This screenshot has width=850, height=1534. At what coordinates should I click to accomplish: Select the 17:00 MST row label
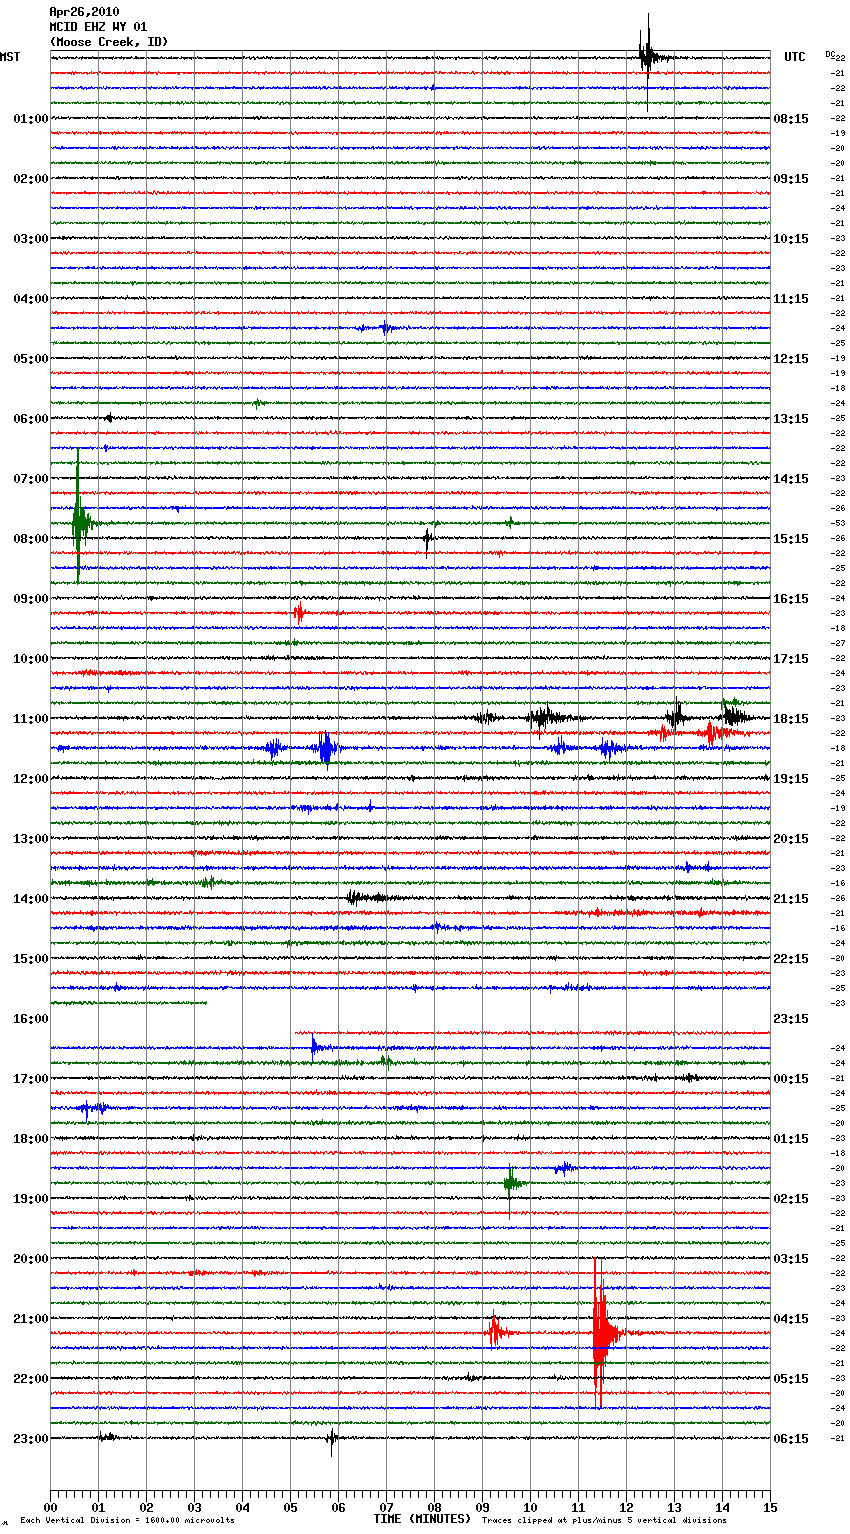click(x=30, y=1079)
